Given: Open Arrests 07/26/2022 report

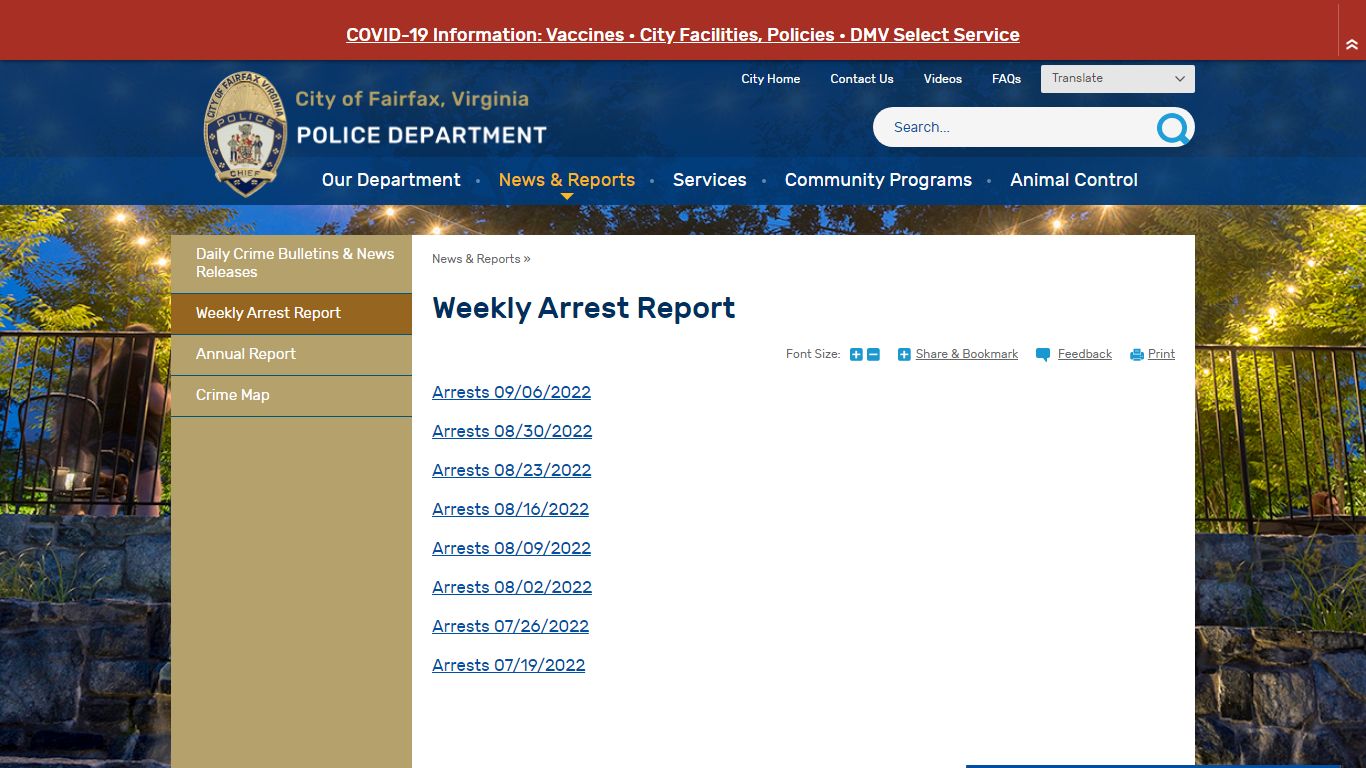Looking at the screenshot, I should [x=510, y=626].
